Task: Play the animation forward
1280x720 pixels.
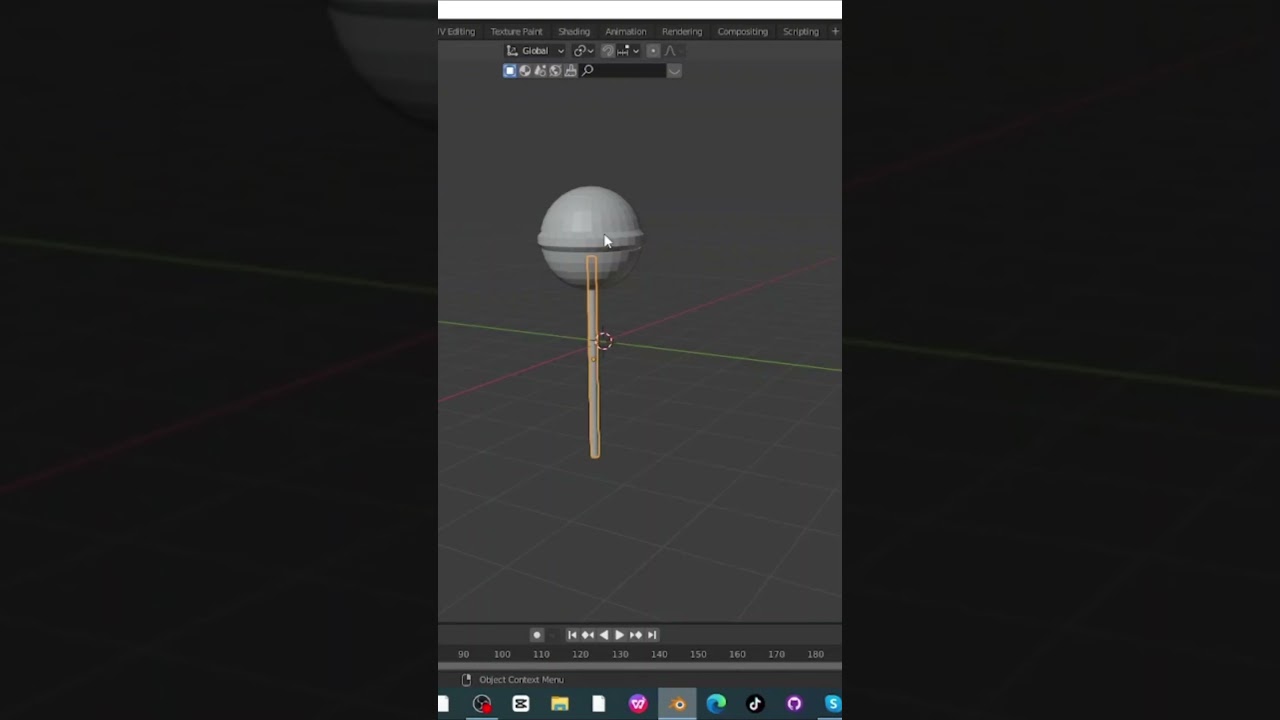Action: 619,635
